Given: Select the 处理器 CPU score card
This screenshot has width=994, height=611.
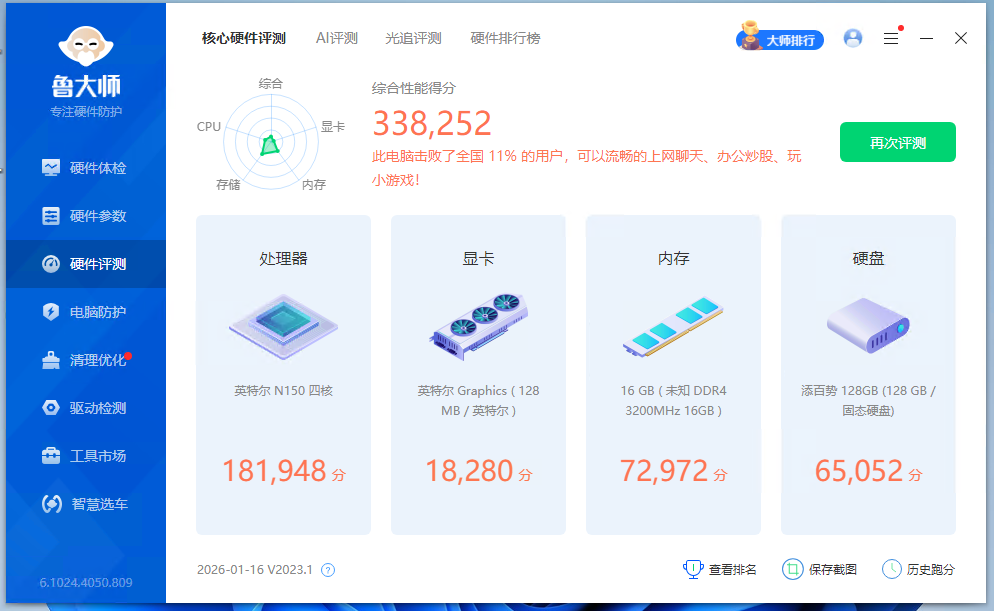Looking at the screenshot, I should (283, 374).
